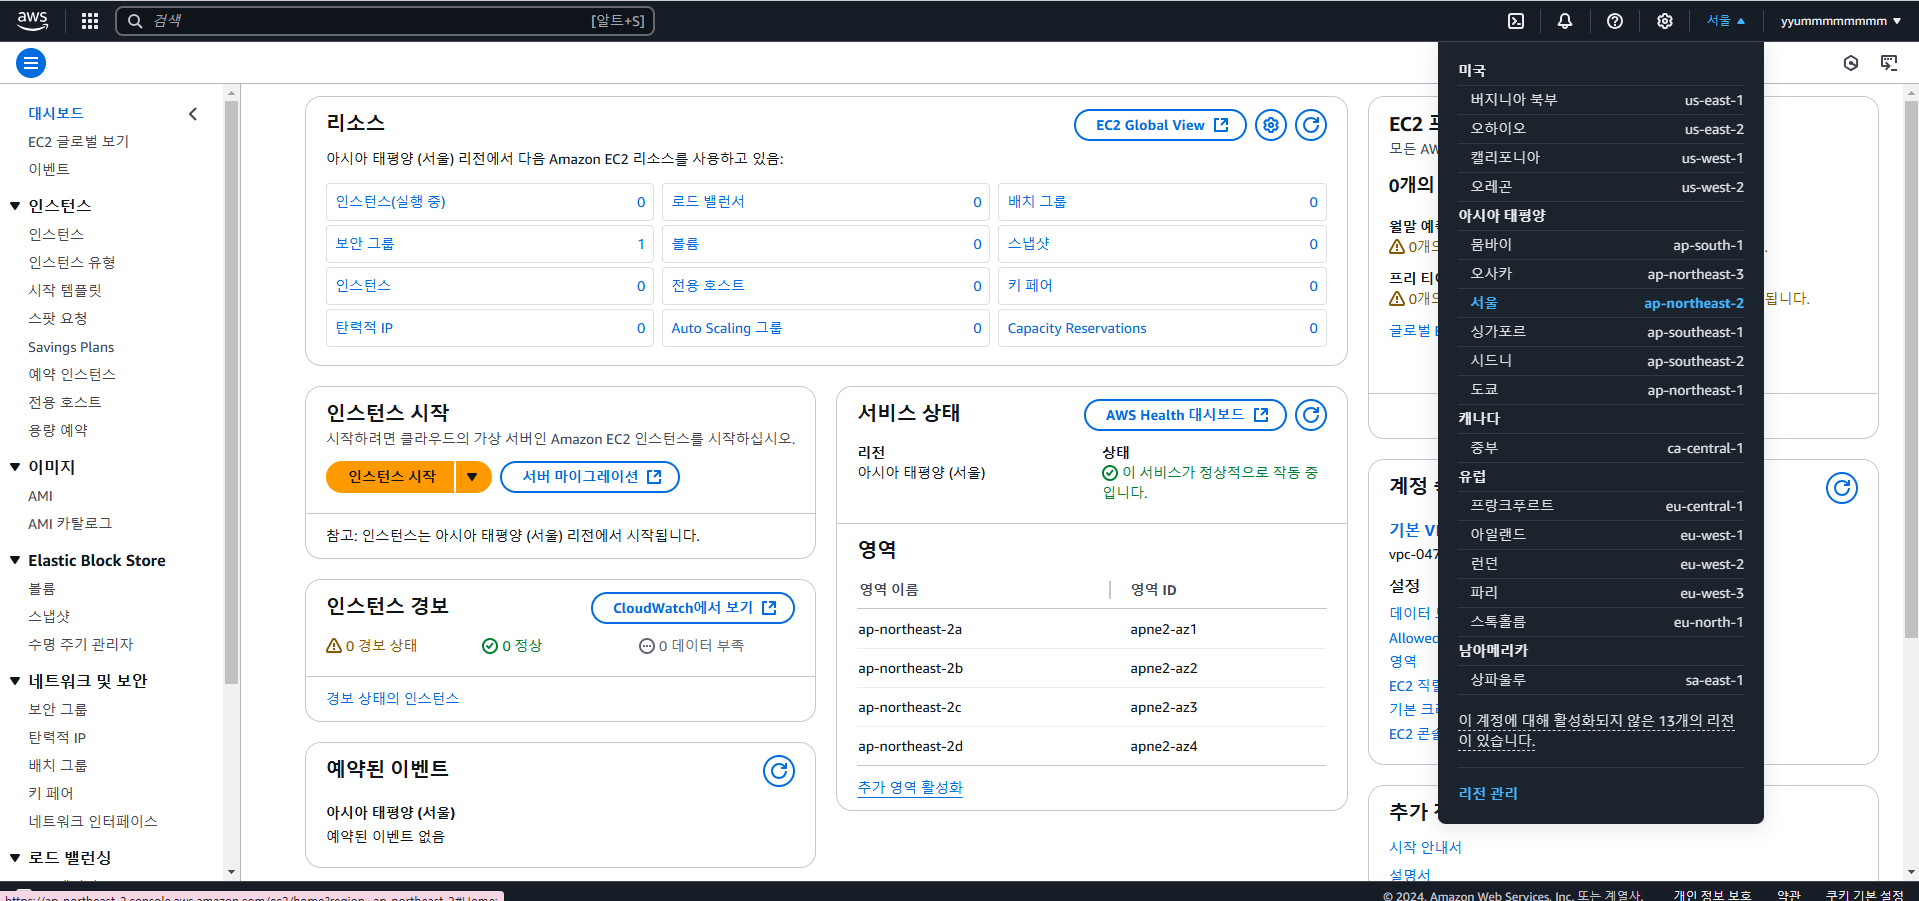Click the search magnifier icon

(x=135, y=21)
